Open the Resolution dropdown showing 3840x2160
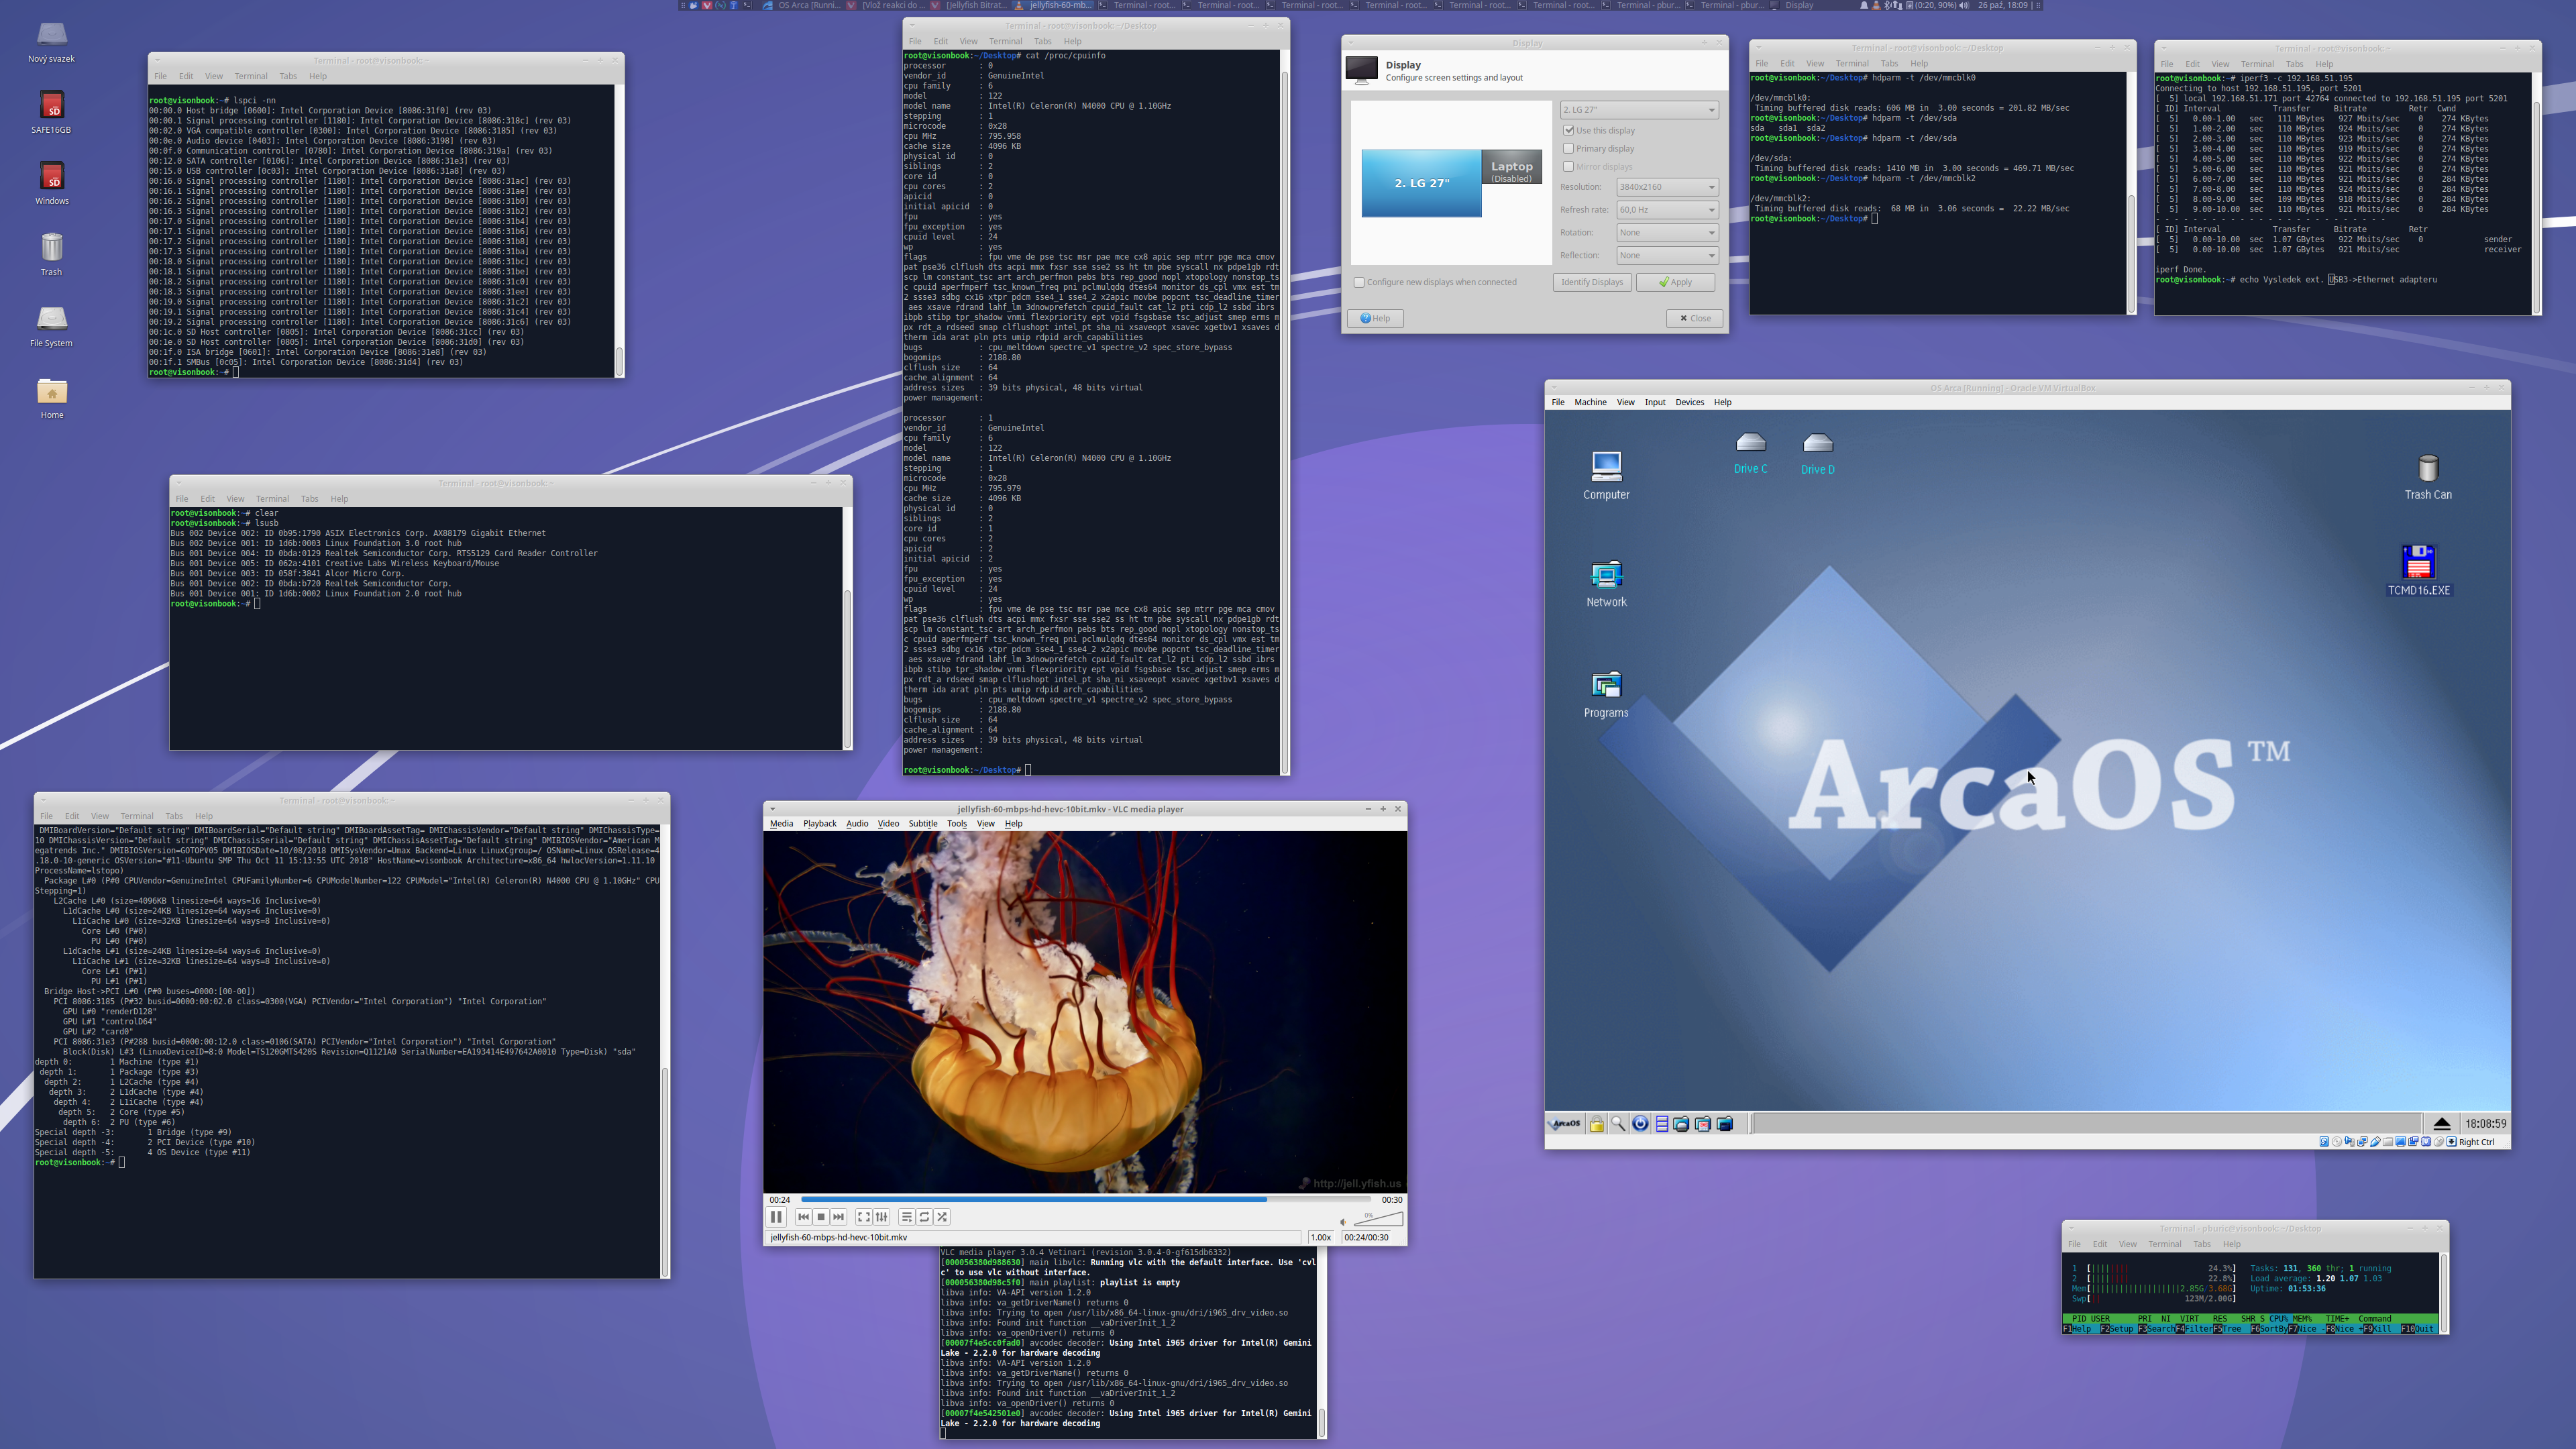Image resolution: width=2576 pixels, height=1449 pixels. click(1667, 187)
